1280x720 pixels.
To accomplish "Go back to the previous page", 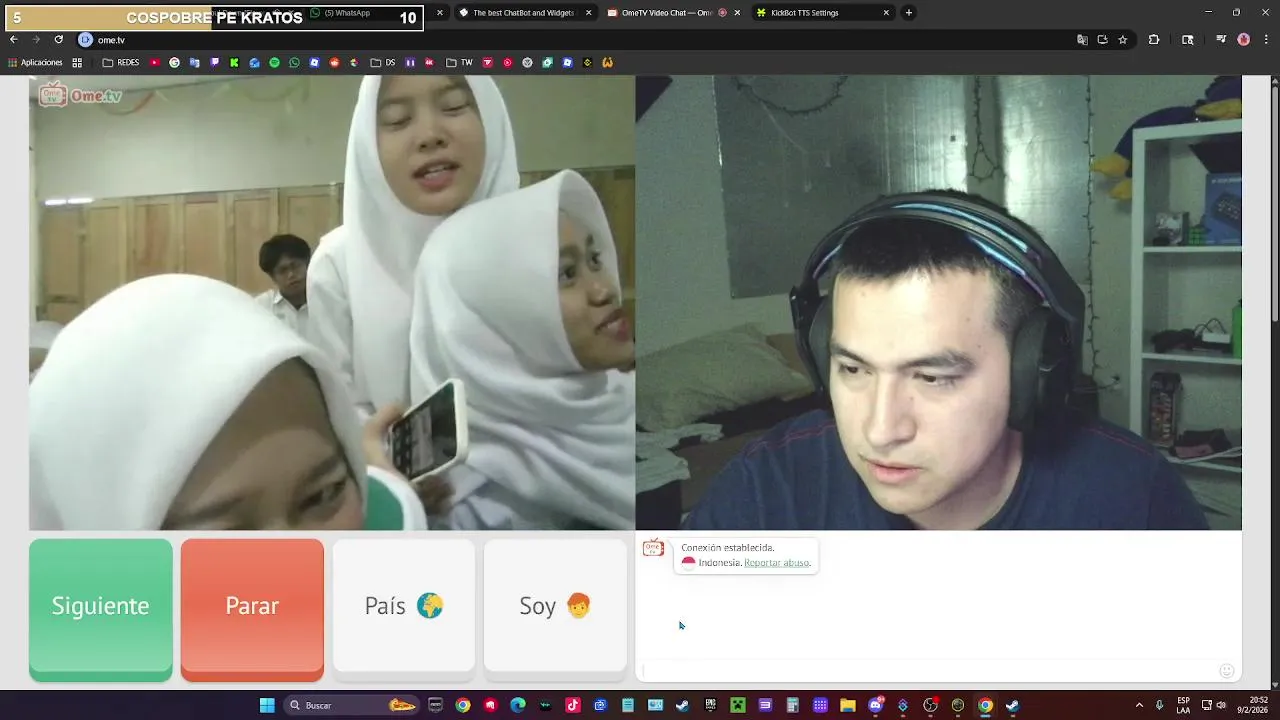I will (x=13, y=40).
